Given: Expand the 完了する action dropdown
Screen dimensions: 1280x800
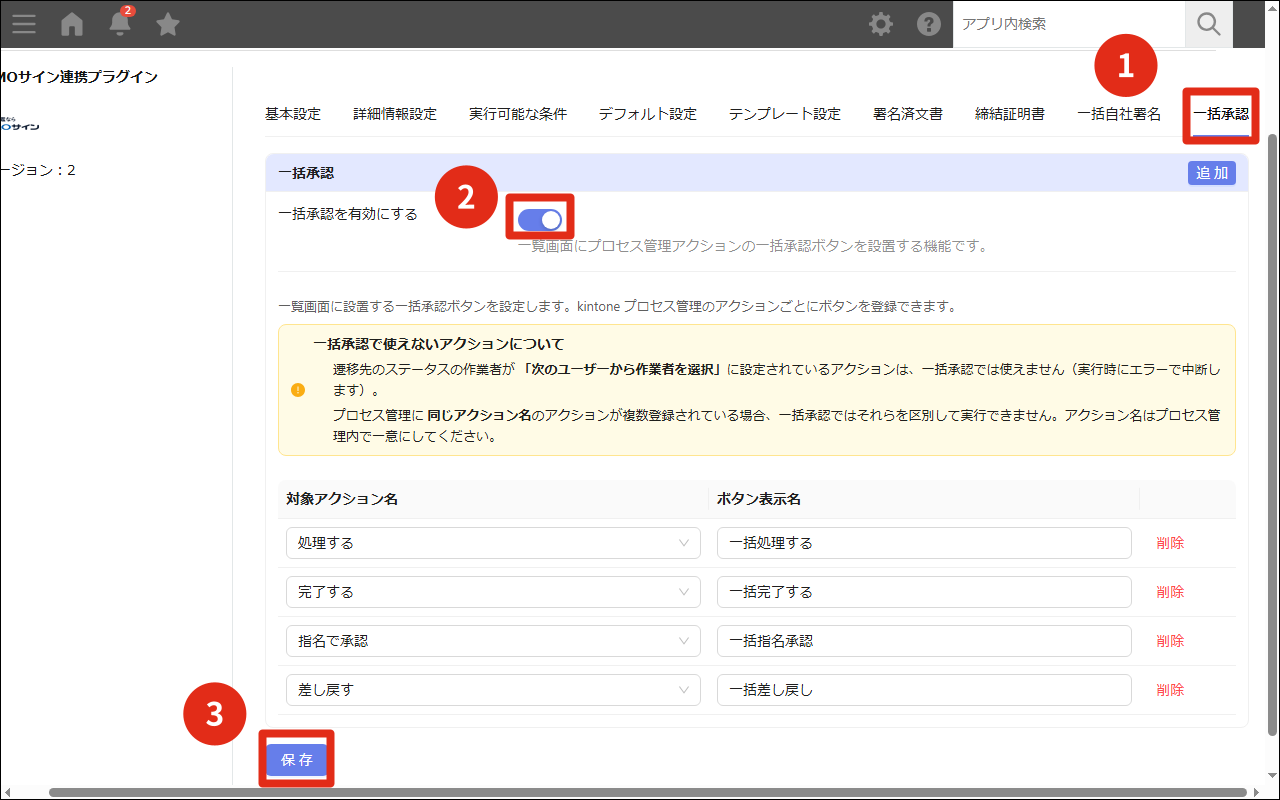Looking at the screenshot, I should (493, 592).
